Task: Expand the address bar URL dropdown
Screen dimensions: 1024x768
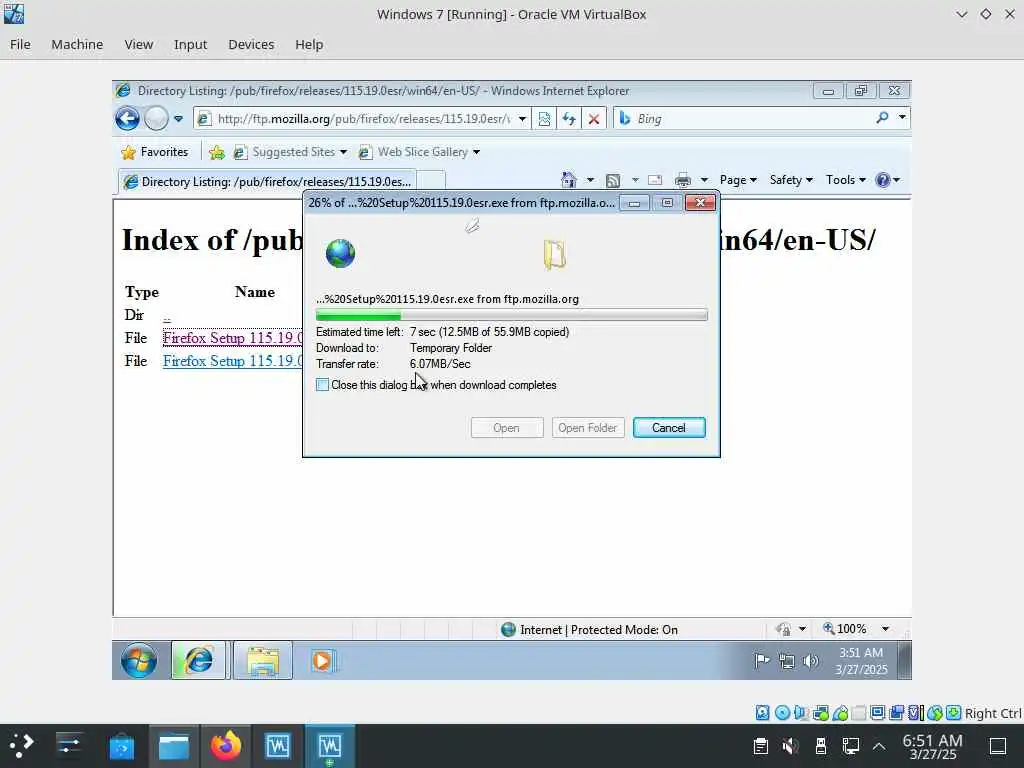Action: click(522, 119)
